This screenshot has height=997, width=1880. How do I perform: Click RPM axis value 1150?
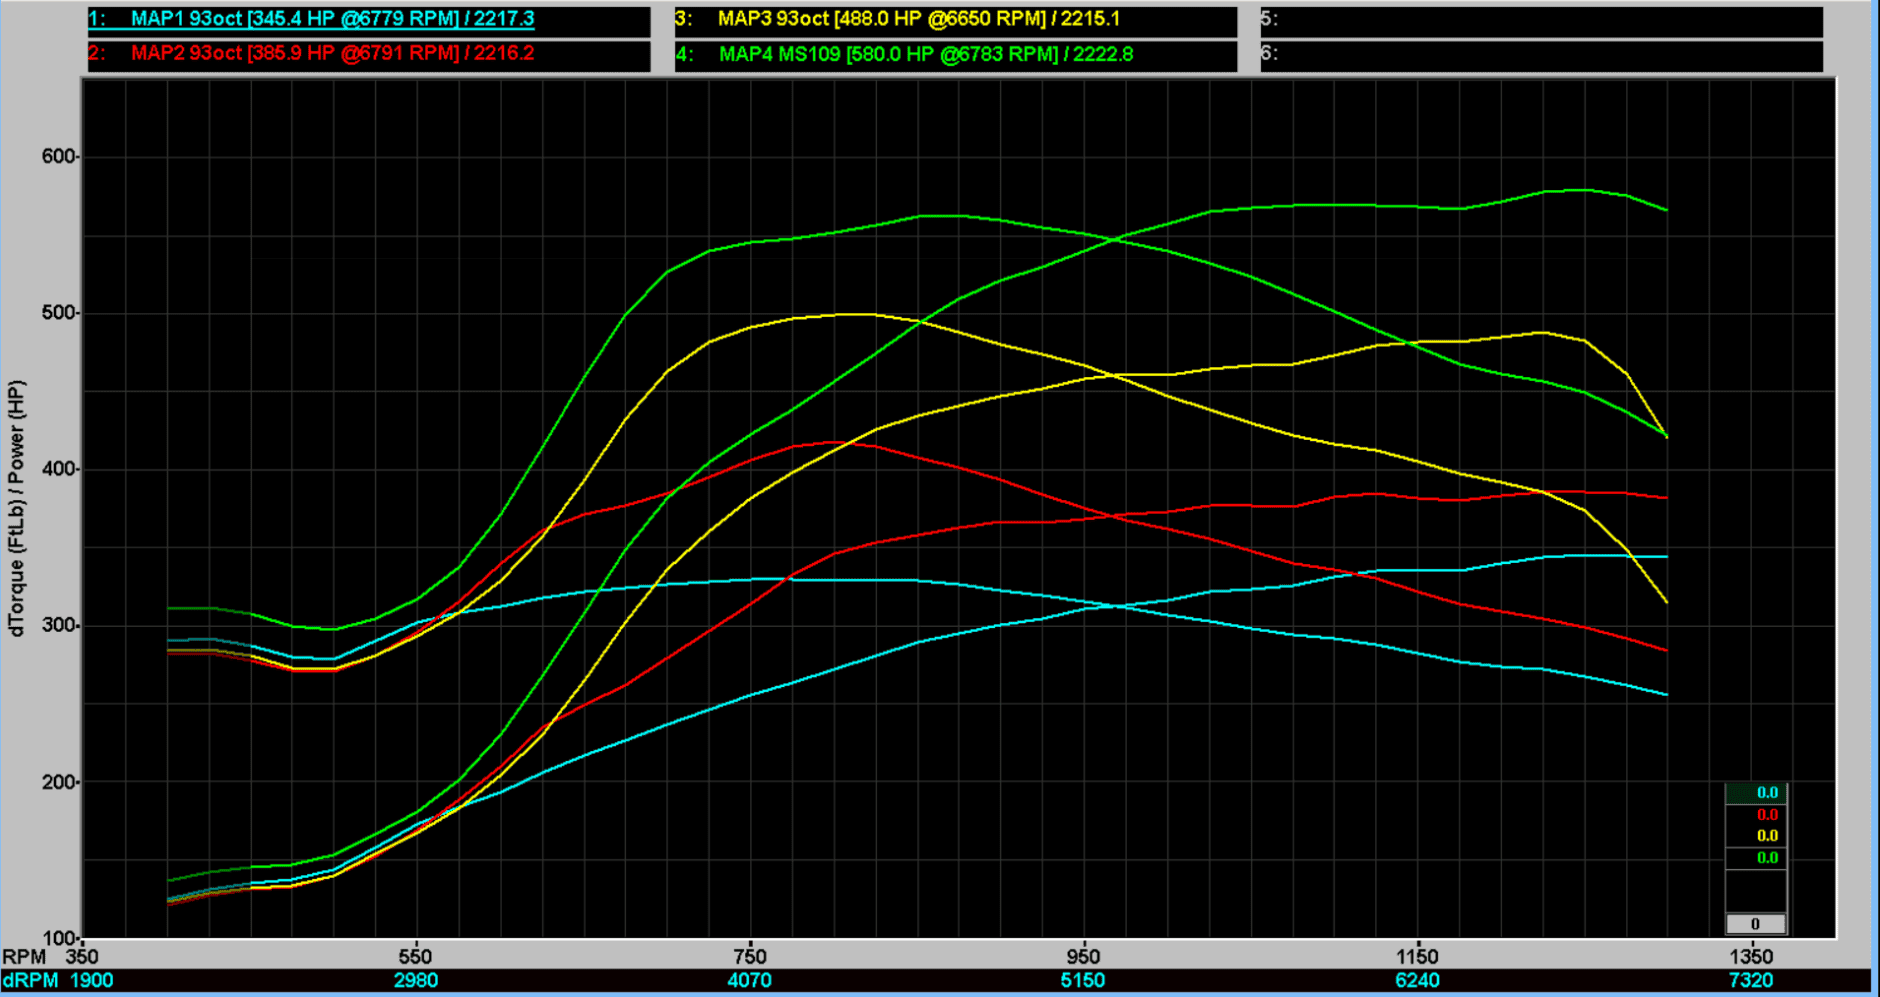(x=1417, y=957)
